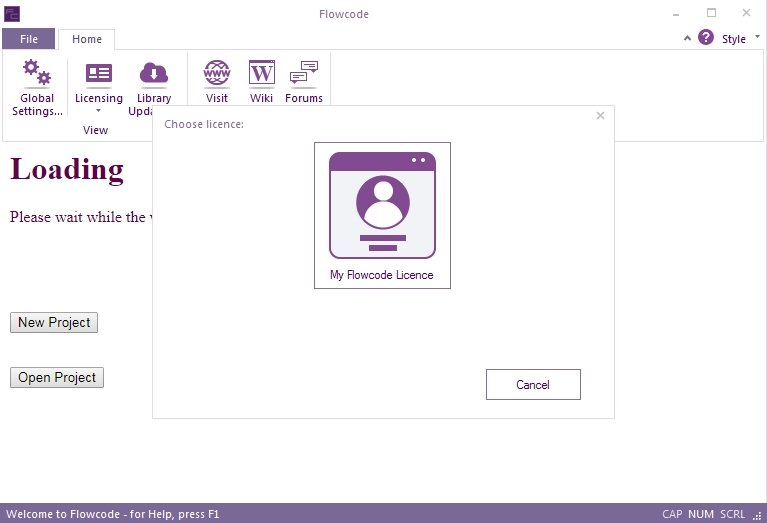767x523 pixels.
Task: Select the Home ribbon tab
Action: click(87, 39)
